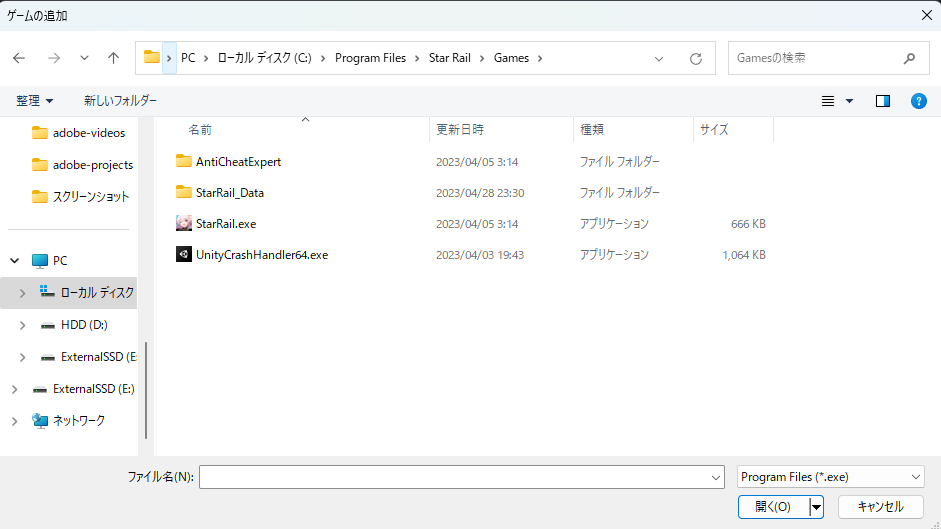This screenshot has width=941, height=529.
Task: Click the AntiCheatExpert folder icon
Action: pyautogui.click(x=184, y=161)
